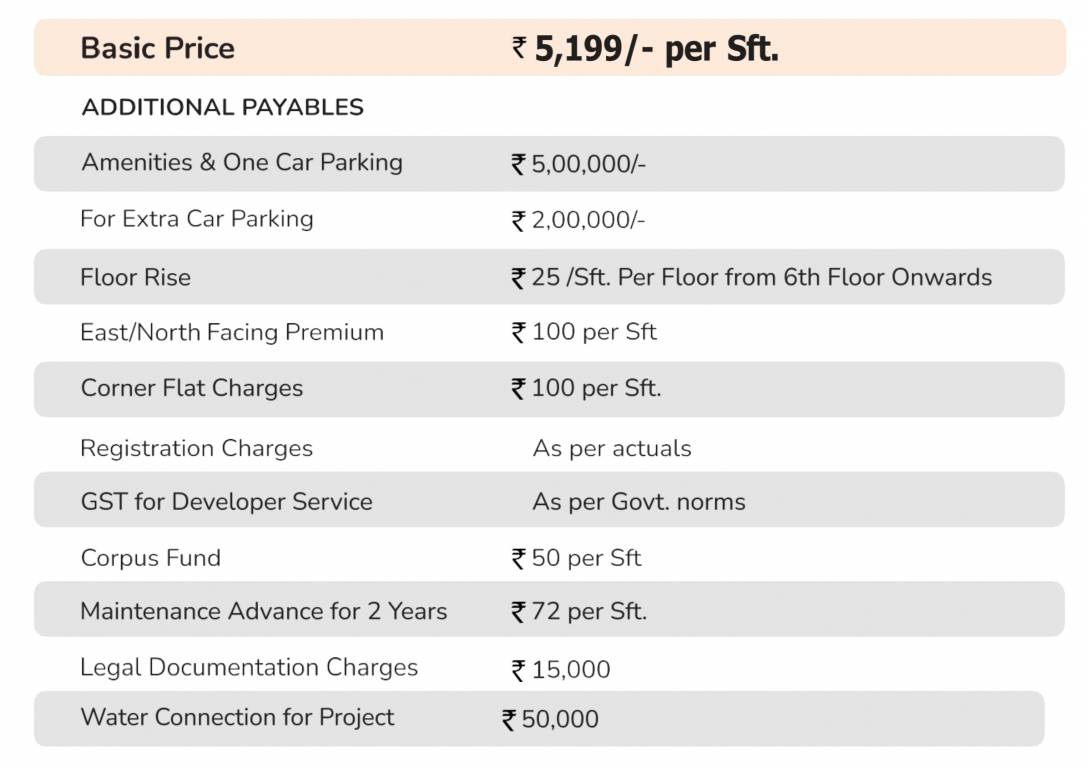1086x768 pixels.
Task: Click the rupee symbol beside 5,199/- per Sft.
Action: (x=519, y=47)
